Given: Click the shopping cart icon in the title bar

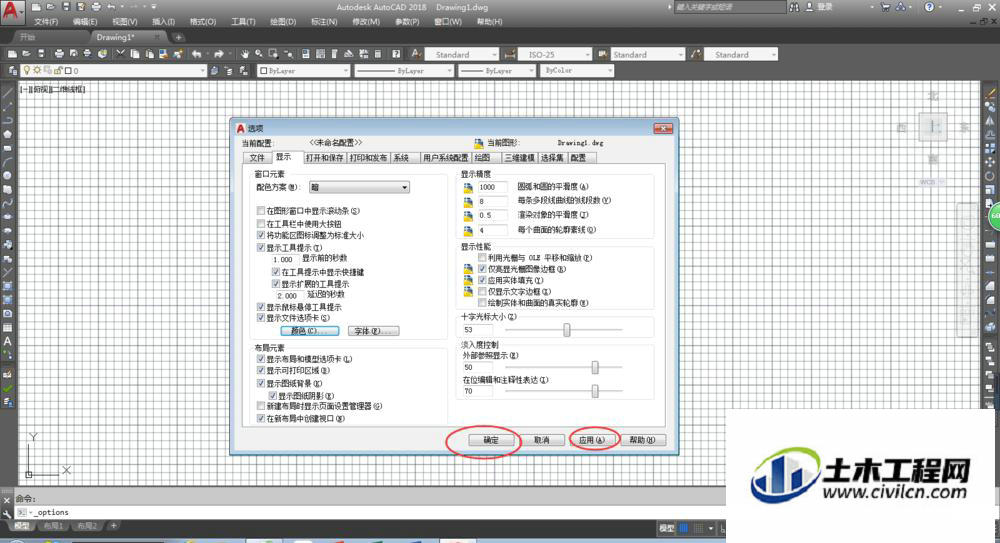Looking at the screenshot, I should [x=885, y=7].
